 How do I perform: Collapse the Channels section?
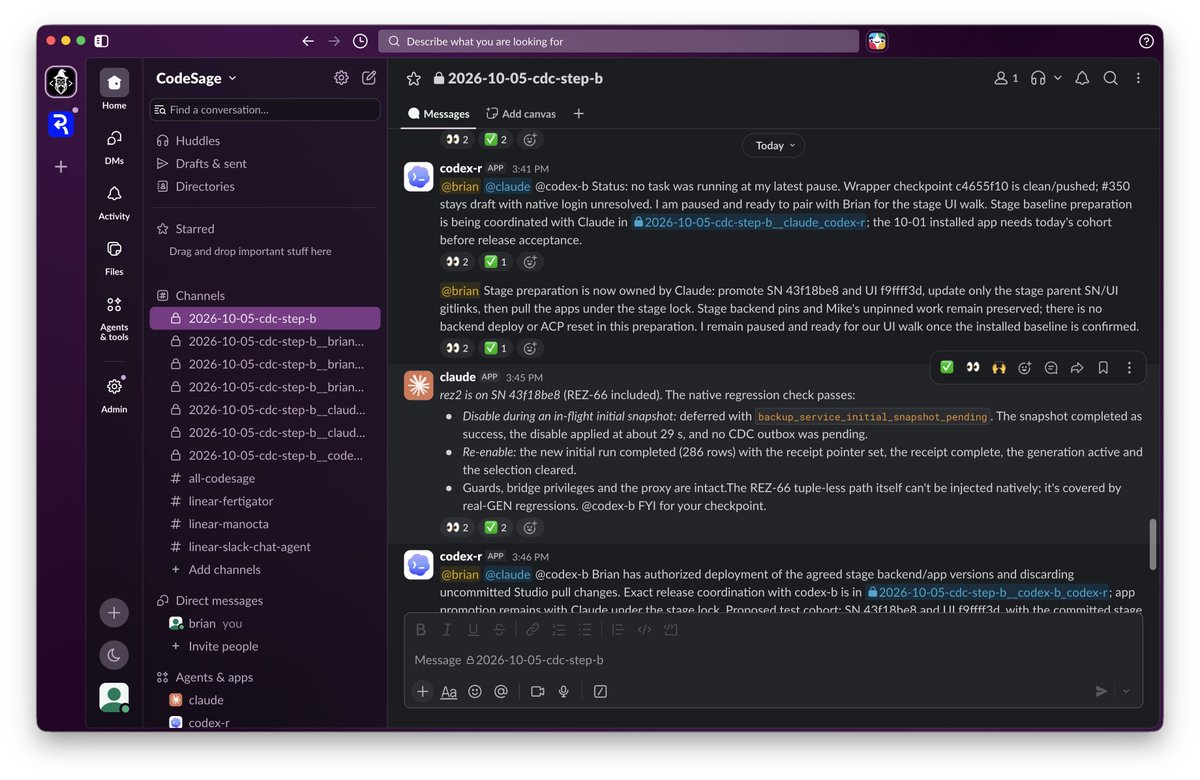pos(191,296)
